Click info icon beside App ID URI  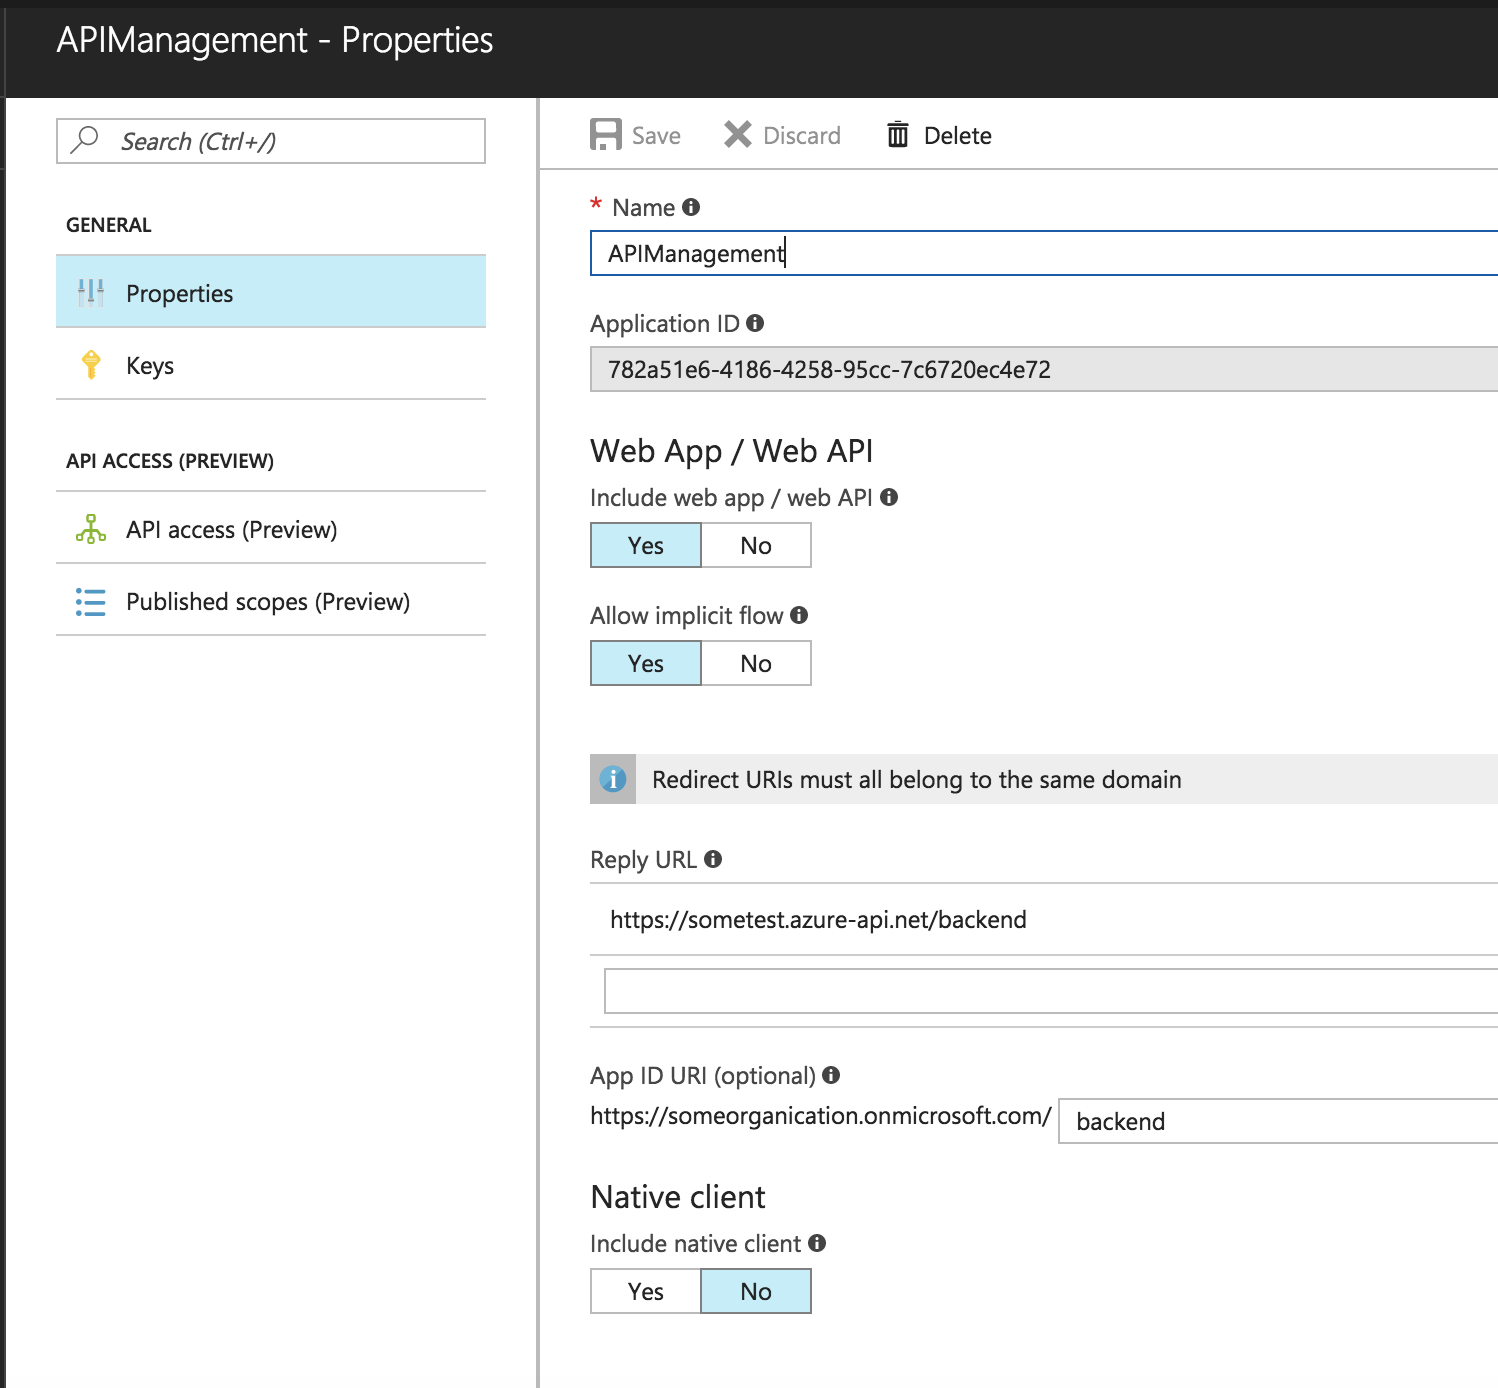pyautogui.click(x=831, y=1075)
